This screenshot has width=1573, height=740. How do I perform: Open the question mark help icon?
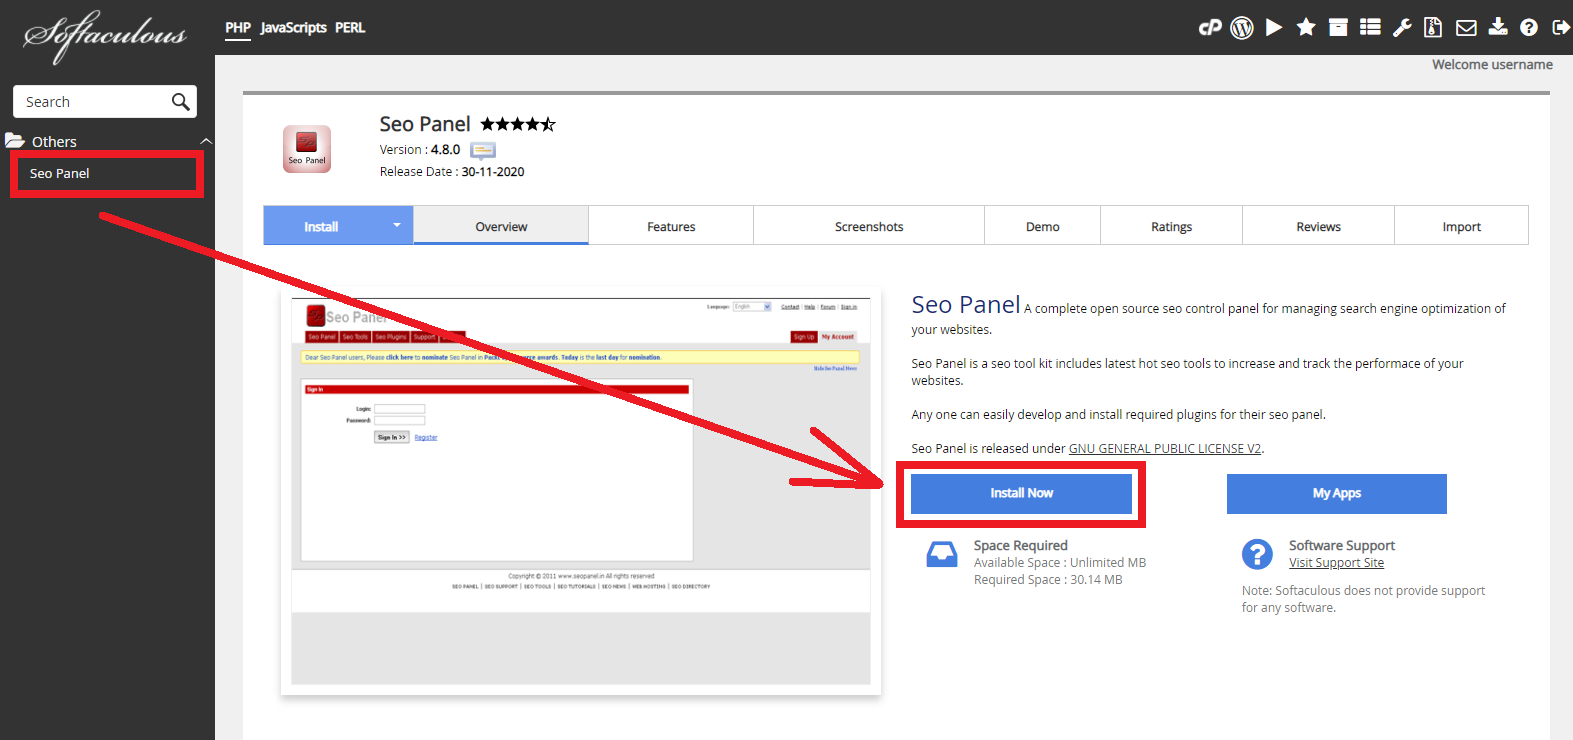coord(1529,28)
